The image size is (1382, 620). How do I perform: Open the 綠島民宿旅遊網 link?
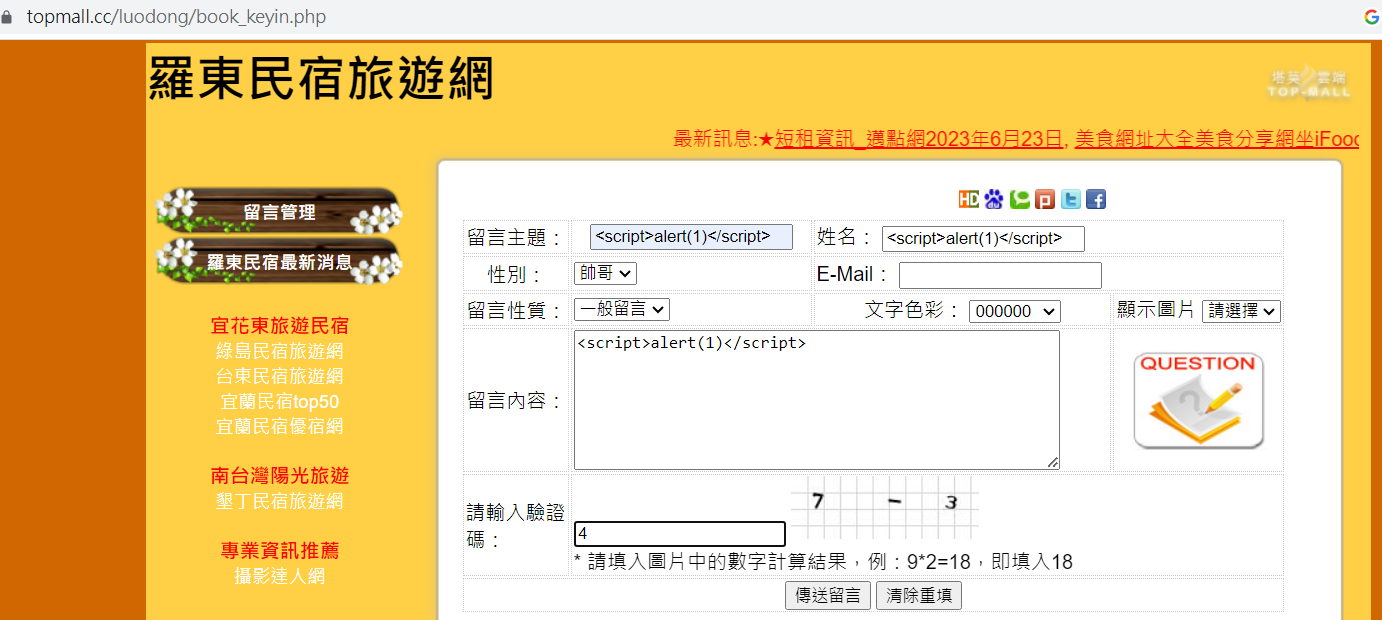[280, 351]
